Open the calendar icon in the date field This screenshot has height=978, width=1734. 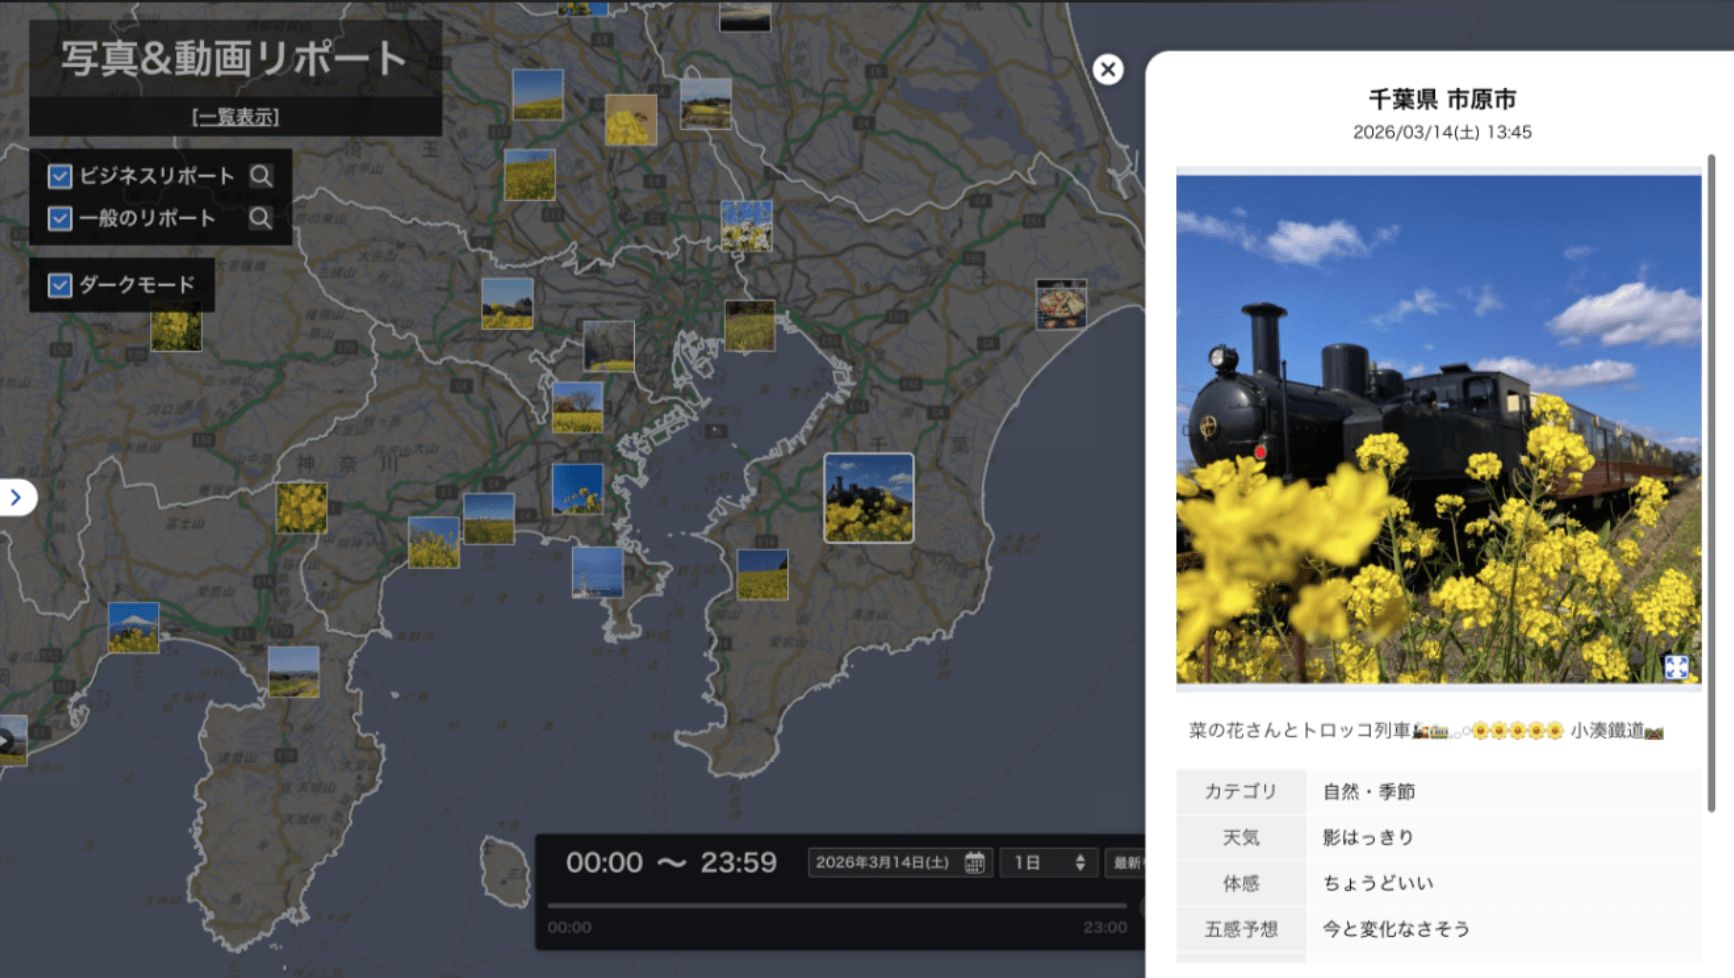[974, 862]
